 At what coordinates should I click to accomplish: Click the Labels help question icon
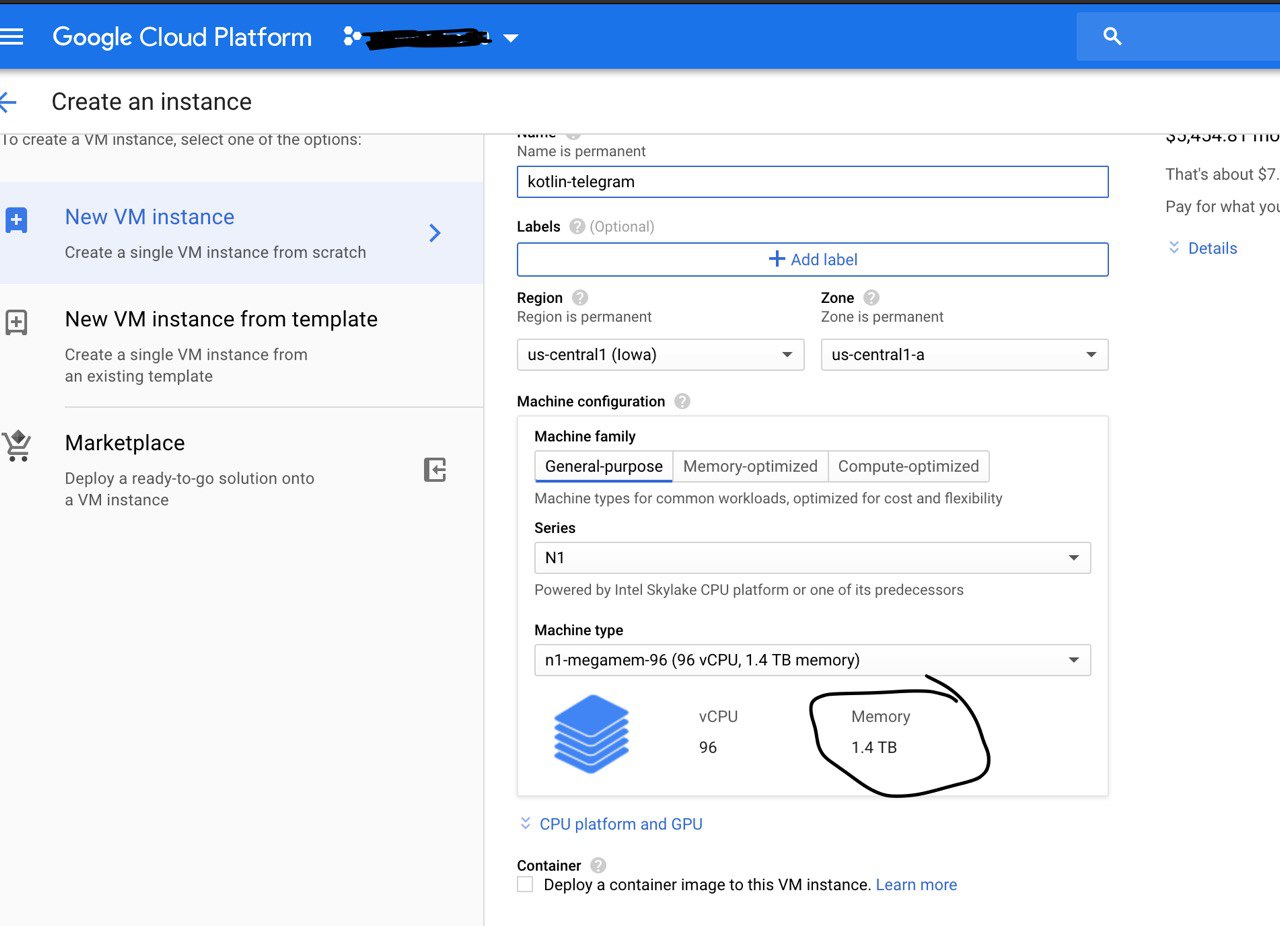click(x=577, y=226)
